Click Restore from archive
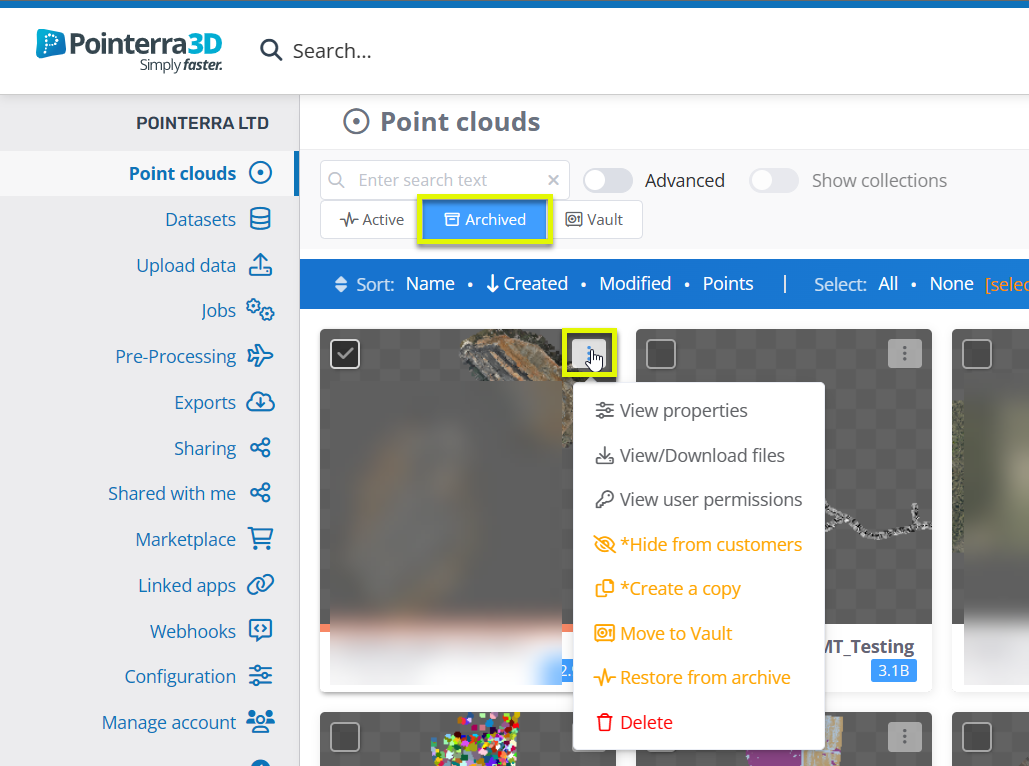Image resolution: width=1029 pixels, height=766 pixels. tap(703, 677)
